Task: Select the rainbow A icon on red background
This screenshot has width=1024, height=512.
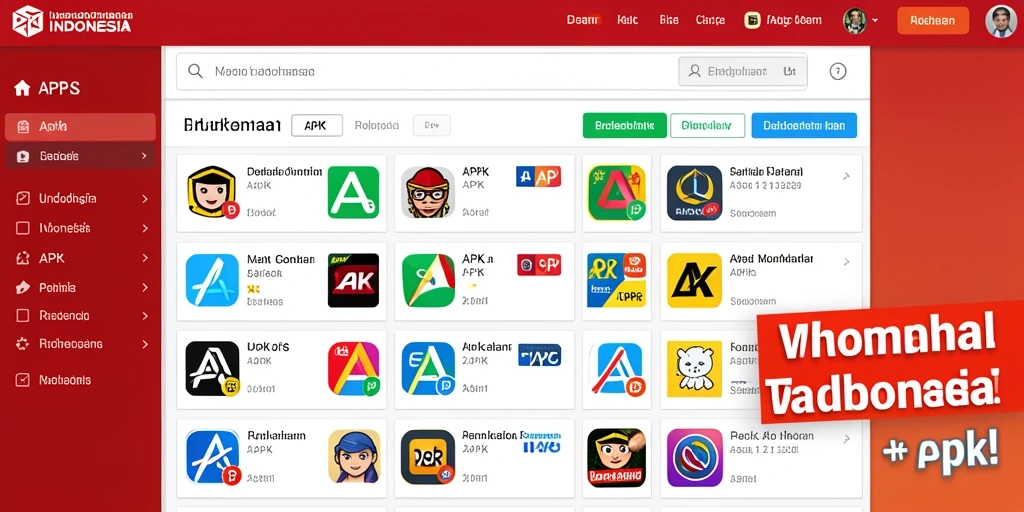Action: [x=353, y=368]
